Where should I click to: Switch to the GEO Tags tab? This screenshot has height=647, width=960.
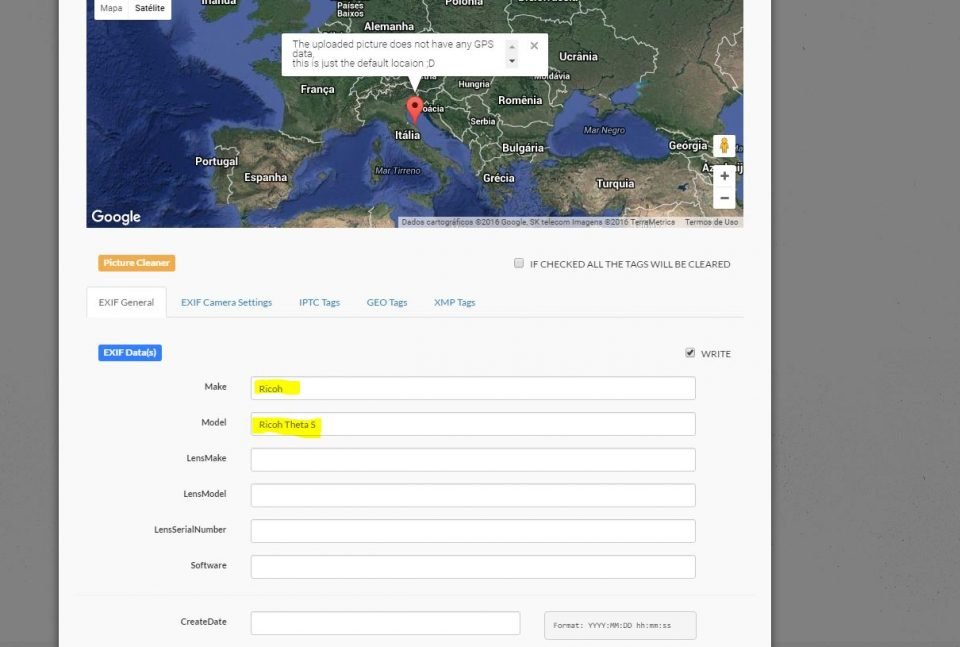click(x=387, y=302)
